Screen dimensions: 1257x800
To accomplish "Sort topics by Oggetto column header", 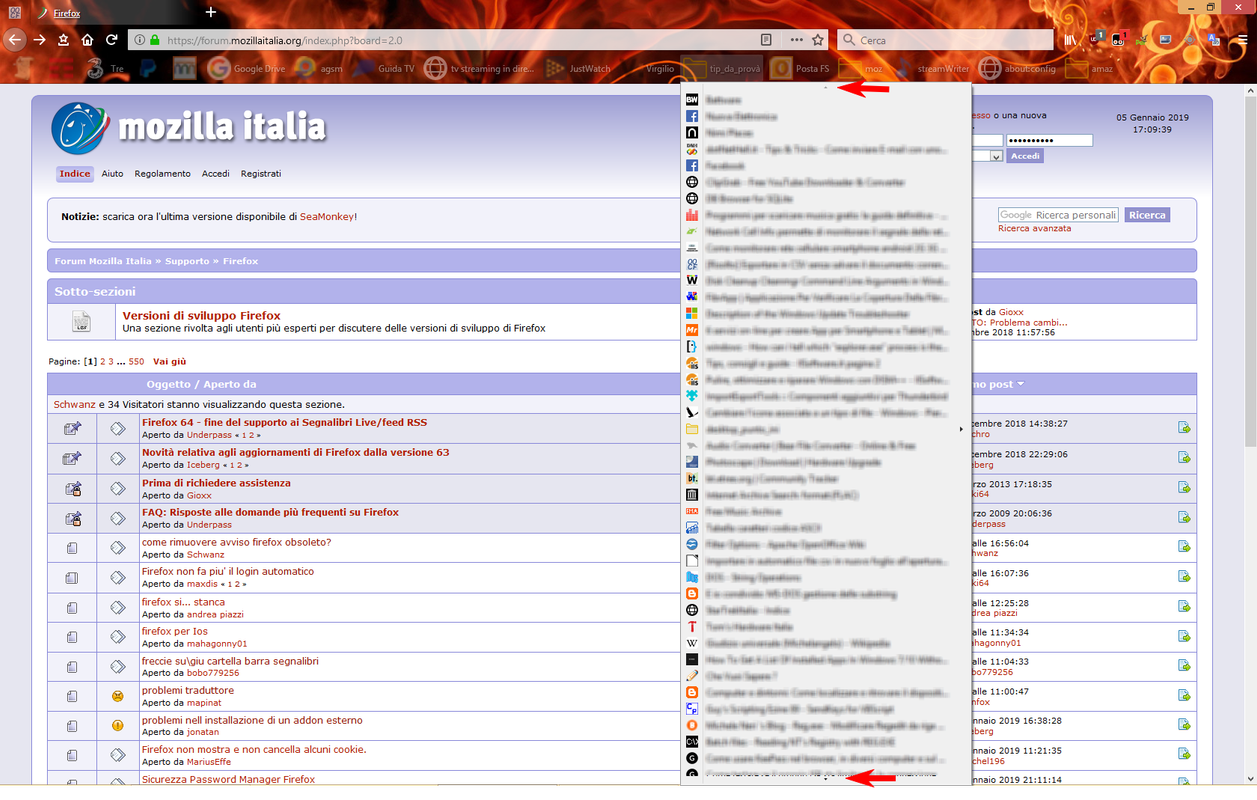I will click(167, 384).
